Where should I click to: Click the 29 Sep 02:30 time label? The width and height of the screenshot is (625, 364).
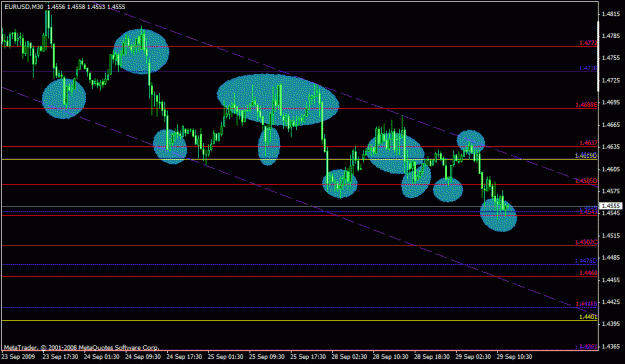pyautogui.click(x=474, y=356)
